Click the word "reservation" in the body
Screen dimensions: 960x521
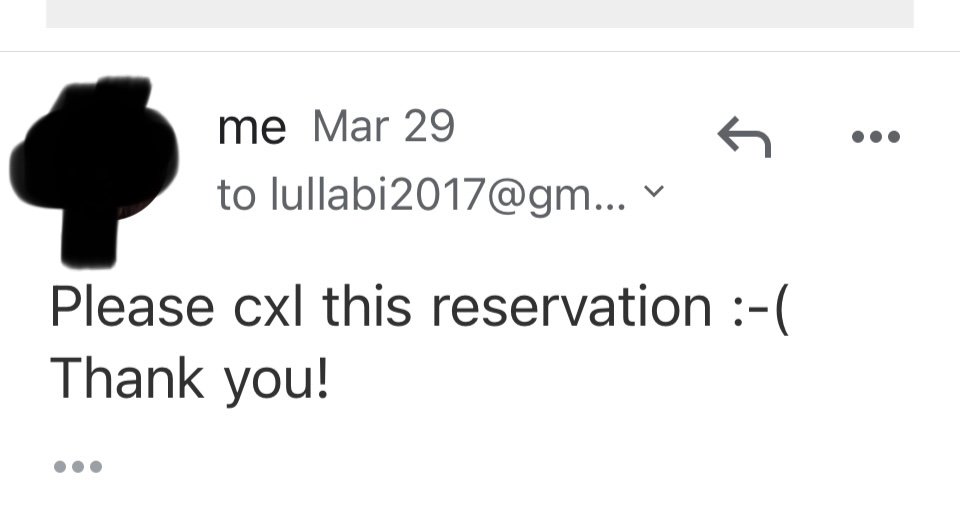[571, 307]
